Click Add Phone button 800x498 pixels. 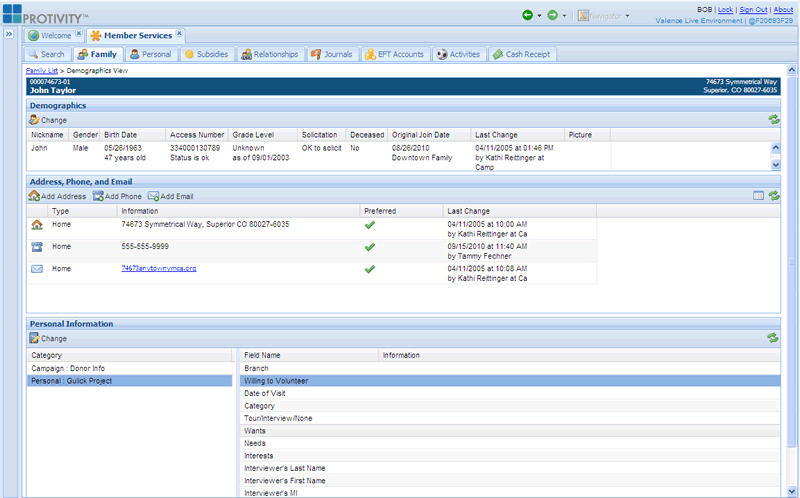click(117, 196)
